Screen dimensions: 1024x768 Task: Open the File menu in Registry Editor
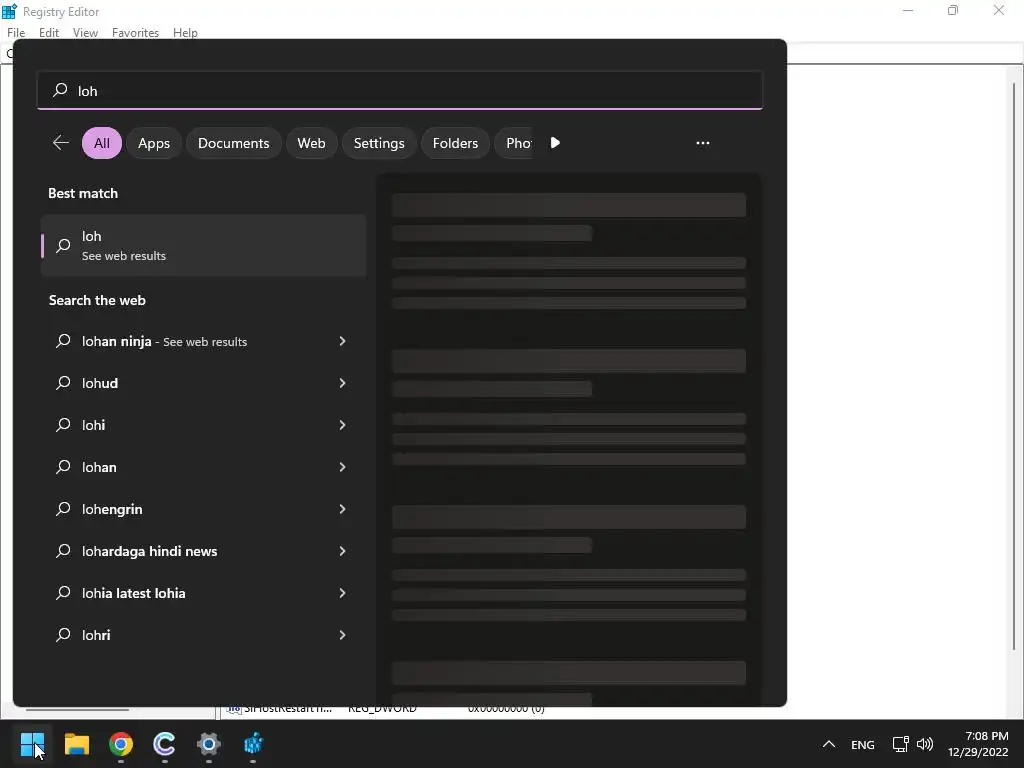(x=16, y=33)
